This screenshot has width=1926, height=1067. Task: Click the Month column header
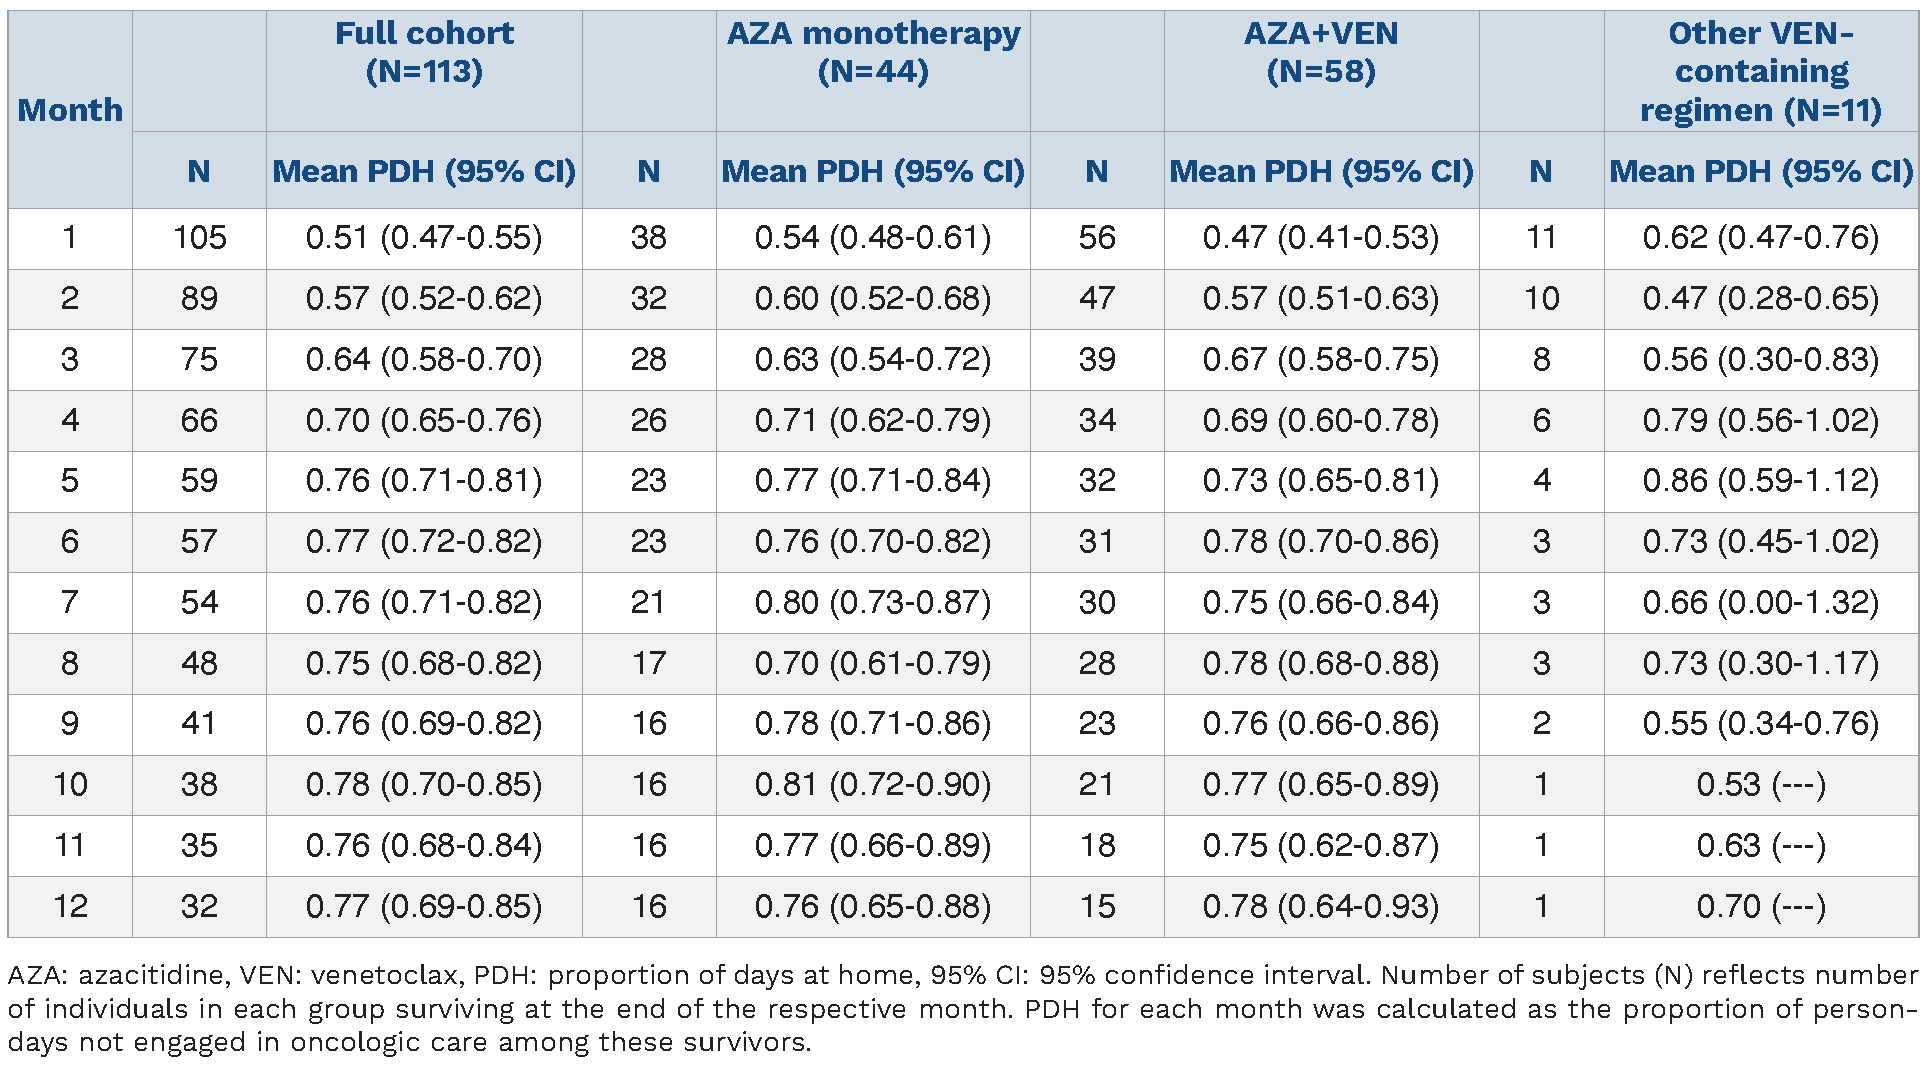point(70,110)
